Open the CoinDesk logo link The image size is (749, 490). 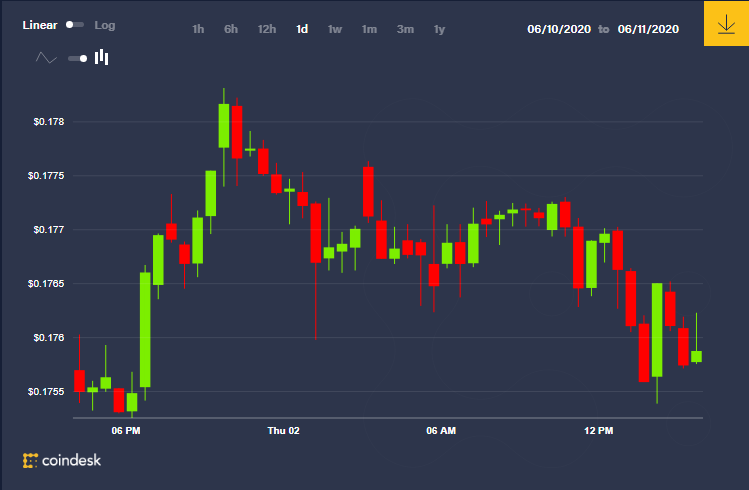tap(62, 460)
